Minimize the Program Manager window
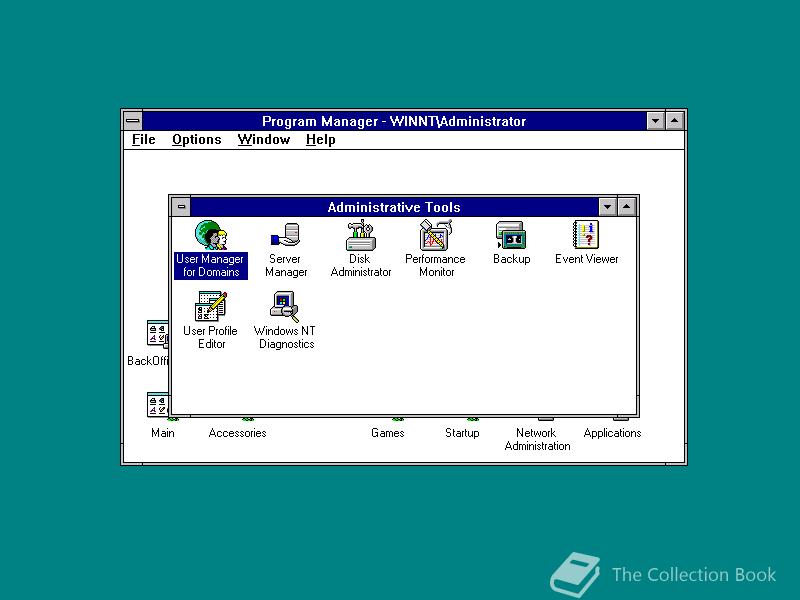The height and width of the screenshot is (600, 800). (655, 121)
